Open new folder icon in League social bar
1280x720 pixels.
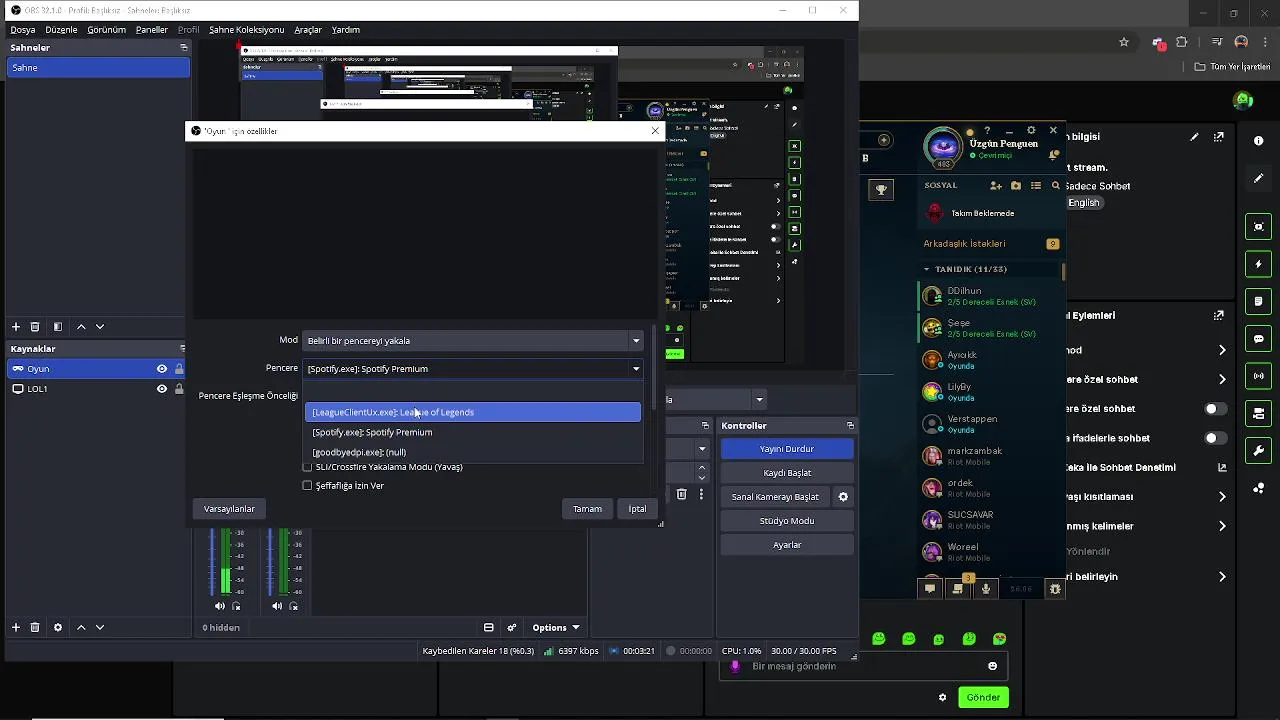(x=1016, y=186)
